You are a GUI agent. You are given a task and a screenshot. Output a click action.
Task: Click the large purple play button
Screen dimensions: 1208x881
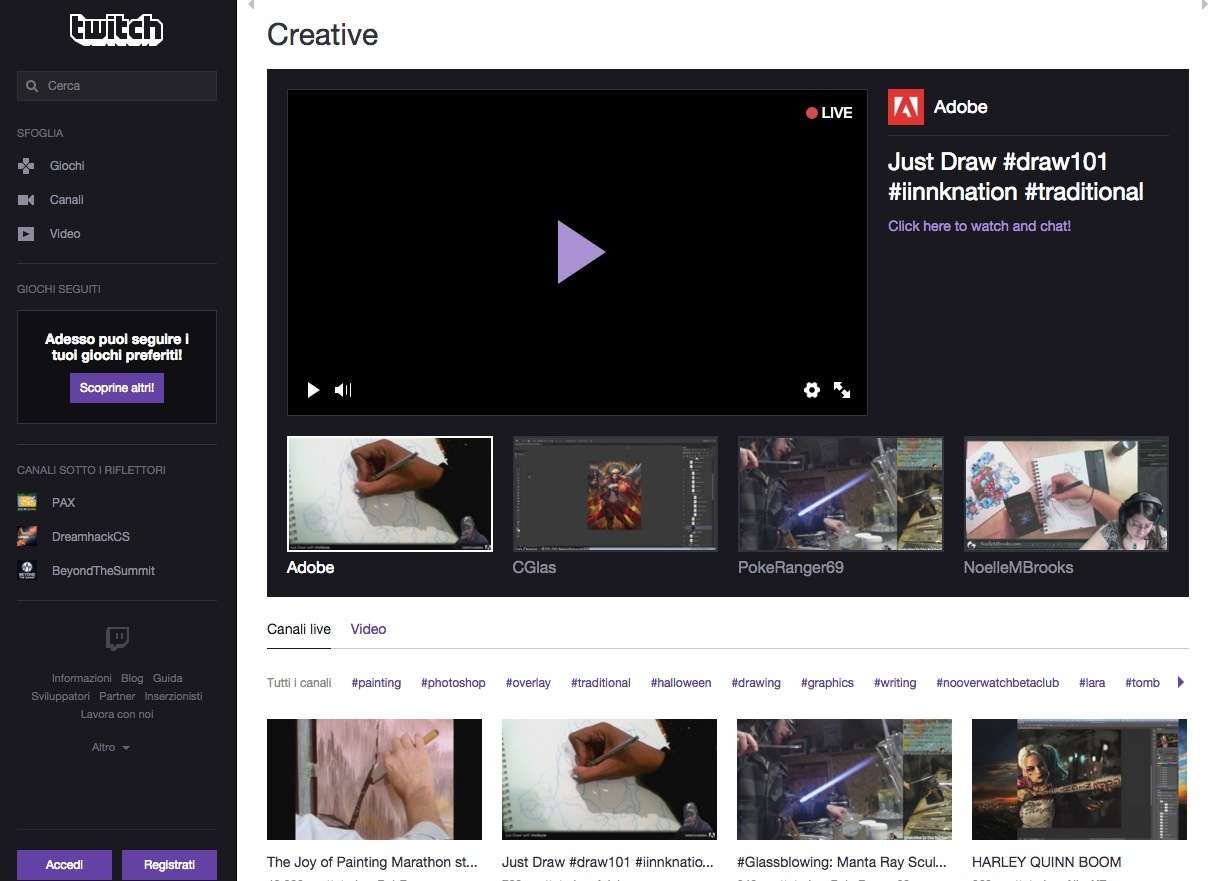click(x=581, y=252)
